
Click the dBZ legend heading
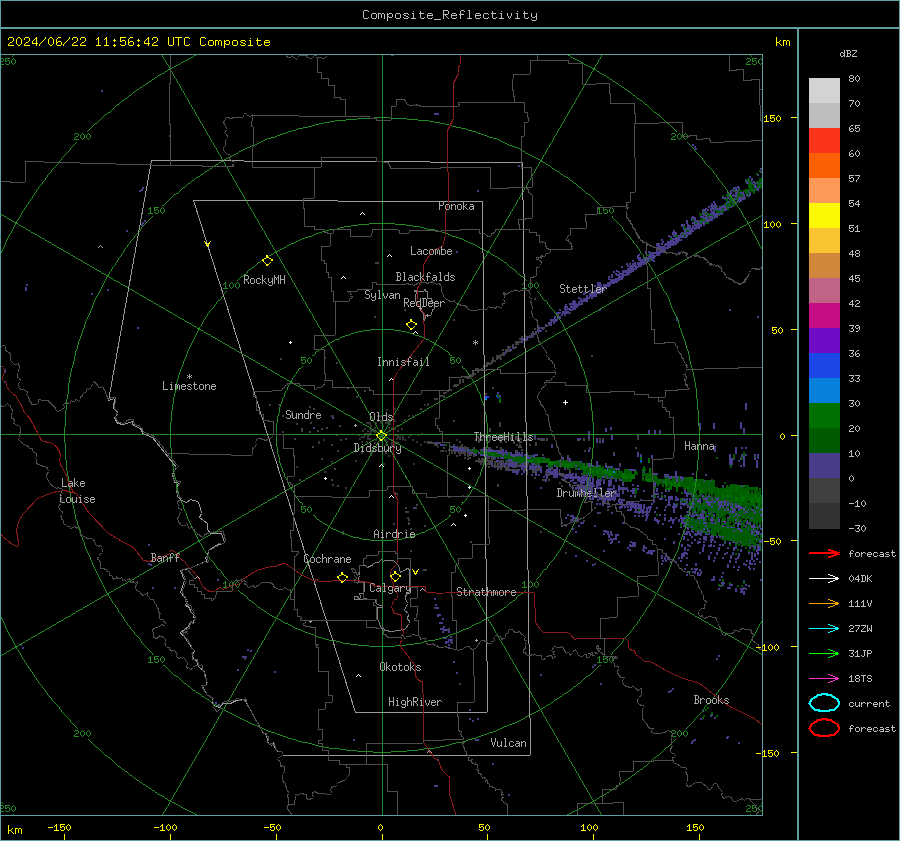848,53
